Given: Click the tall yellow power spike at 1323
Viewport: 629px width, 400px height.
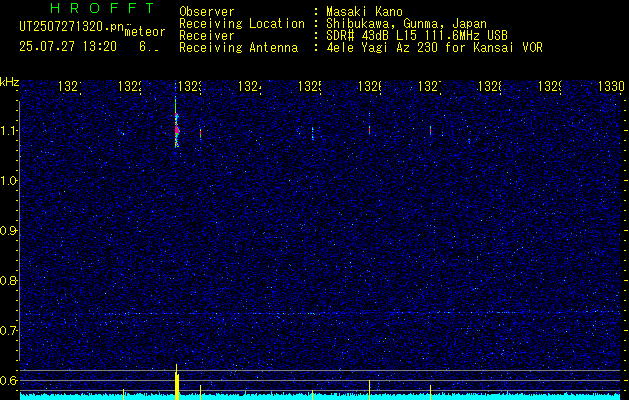Looking at the screenshot, I should point(177,382).
